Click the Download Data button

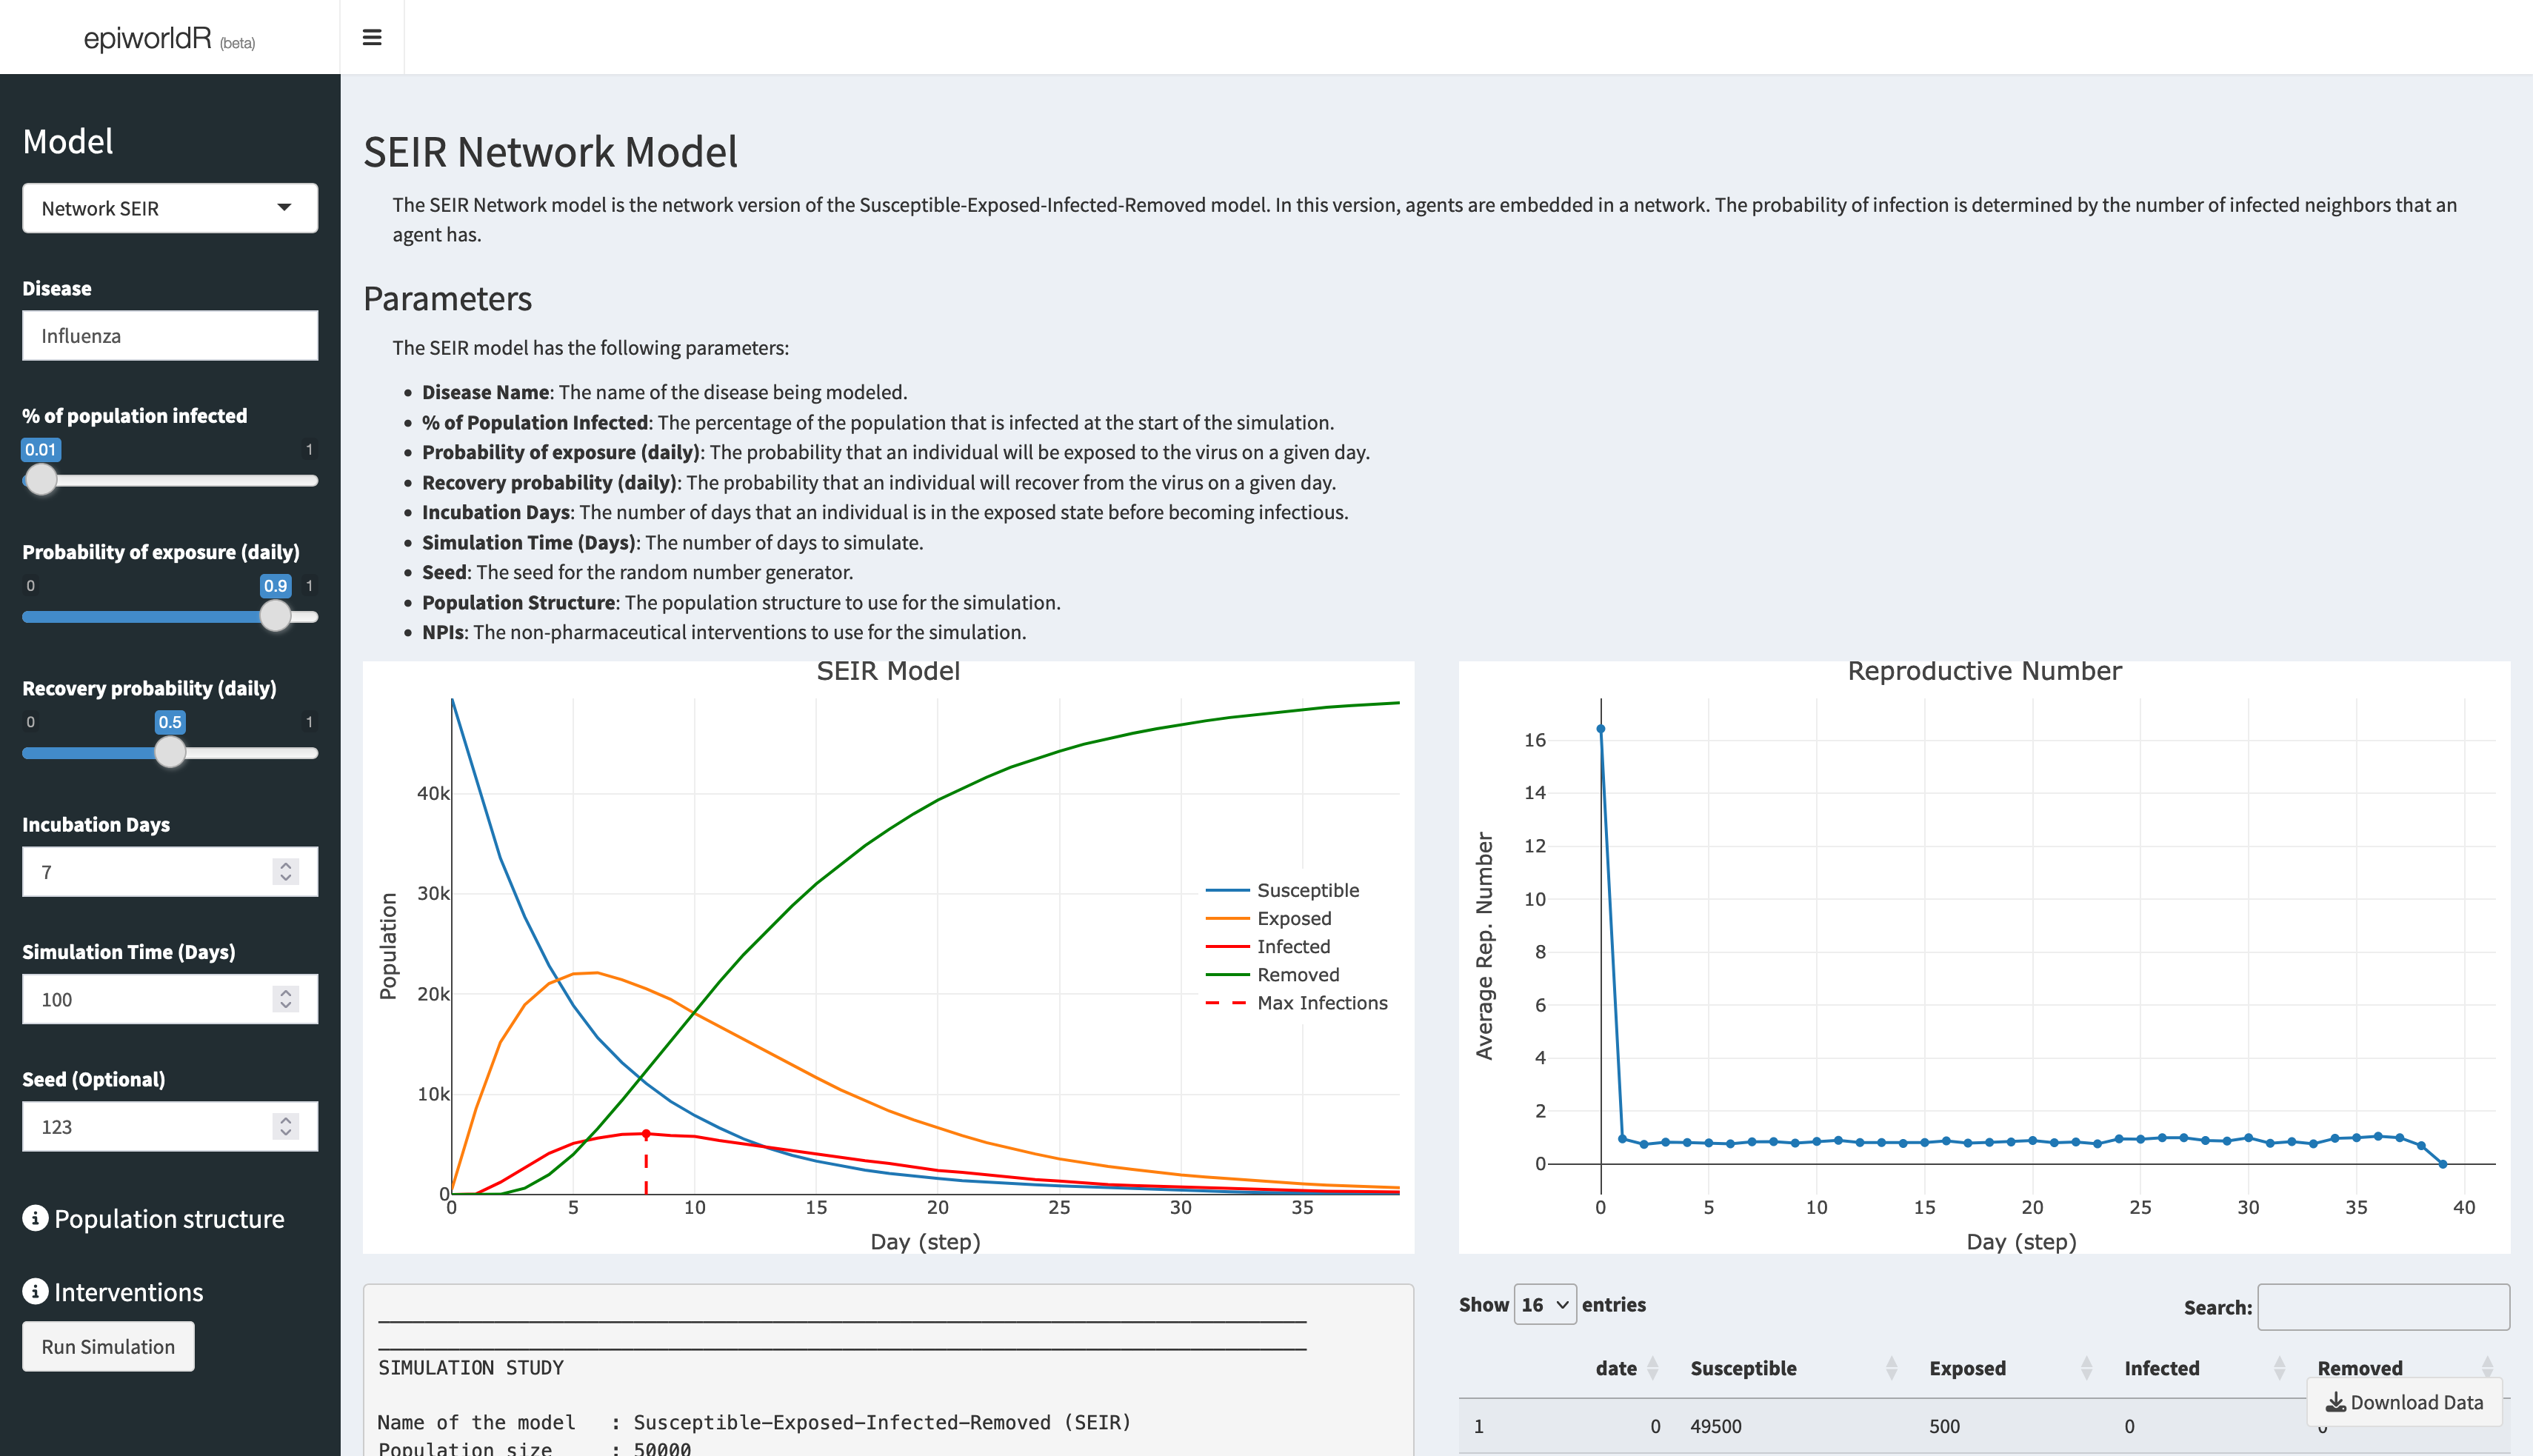tap(2404, 1402)
